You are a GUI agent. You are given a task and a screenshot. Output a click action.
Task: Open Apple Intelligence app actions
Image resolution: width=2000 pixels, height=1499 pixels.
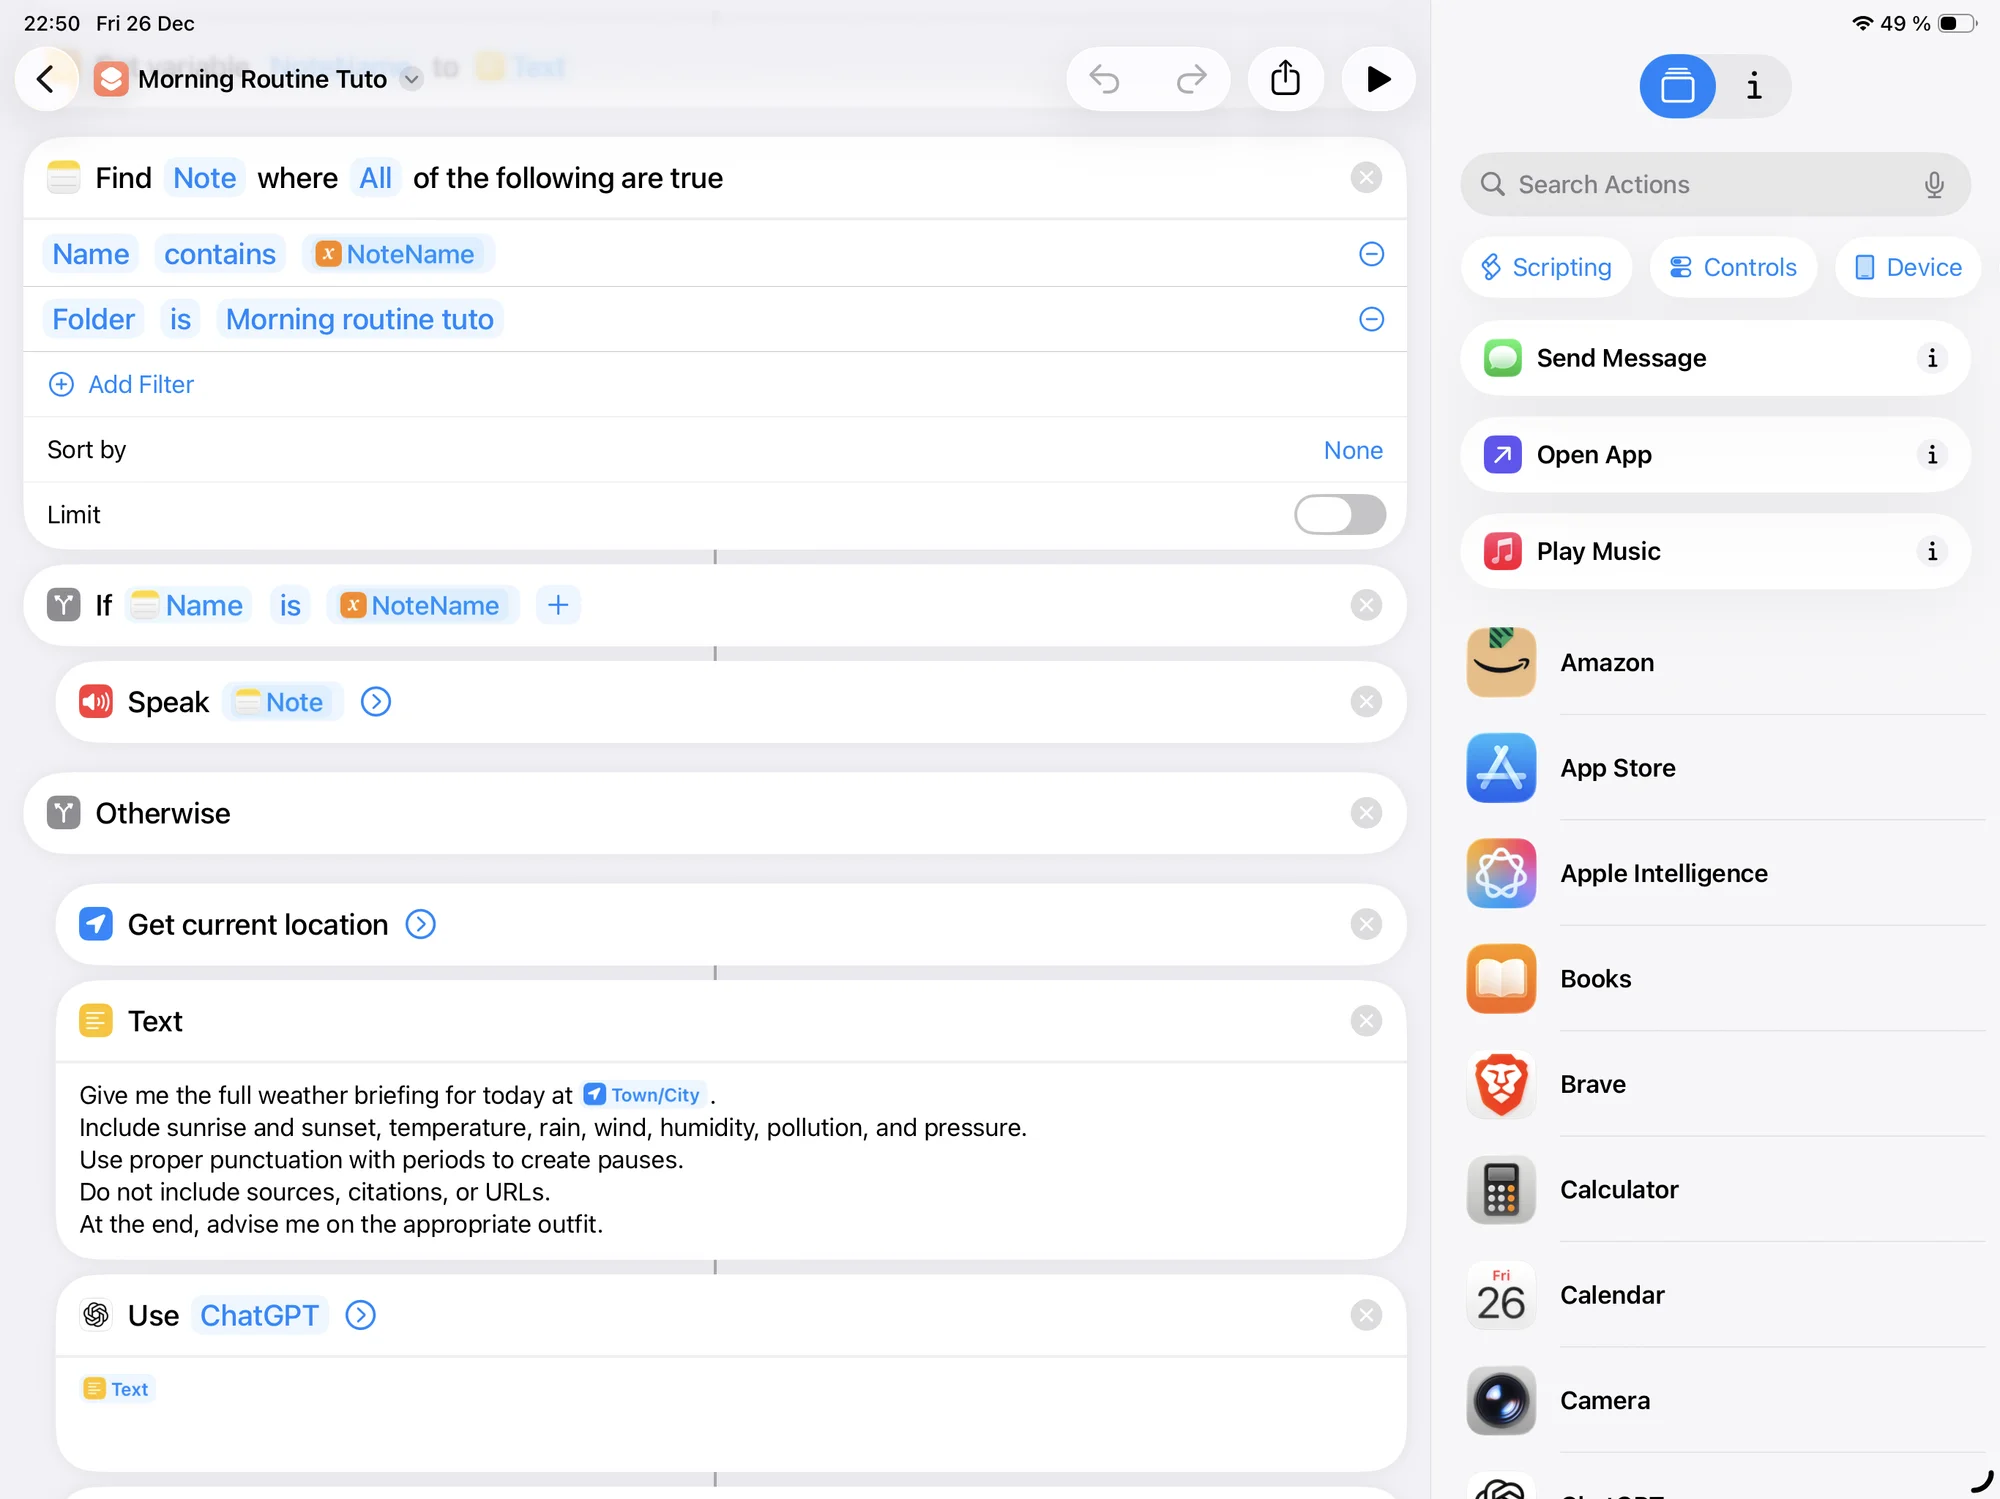pyautogui.click(x=1663, y=873)
